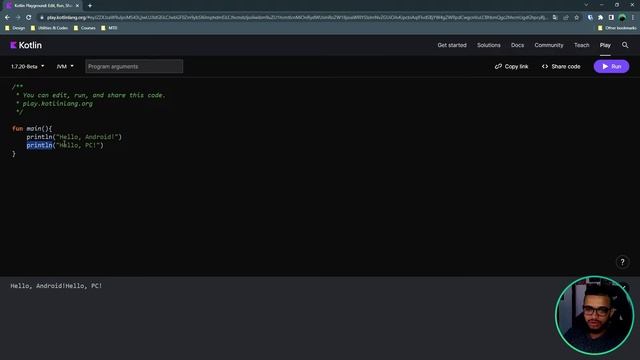Click the "Hello, Android!" string in code

87,137
